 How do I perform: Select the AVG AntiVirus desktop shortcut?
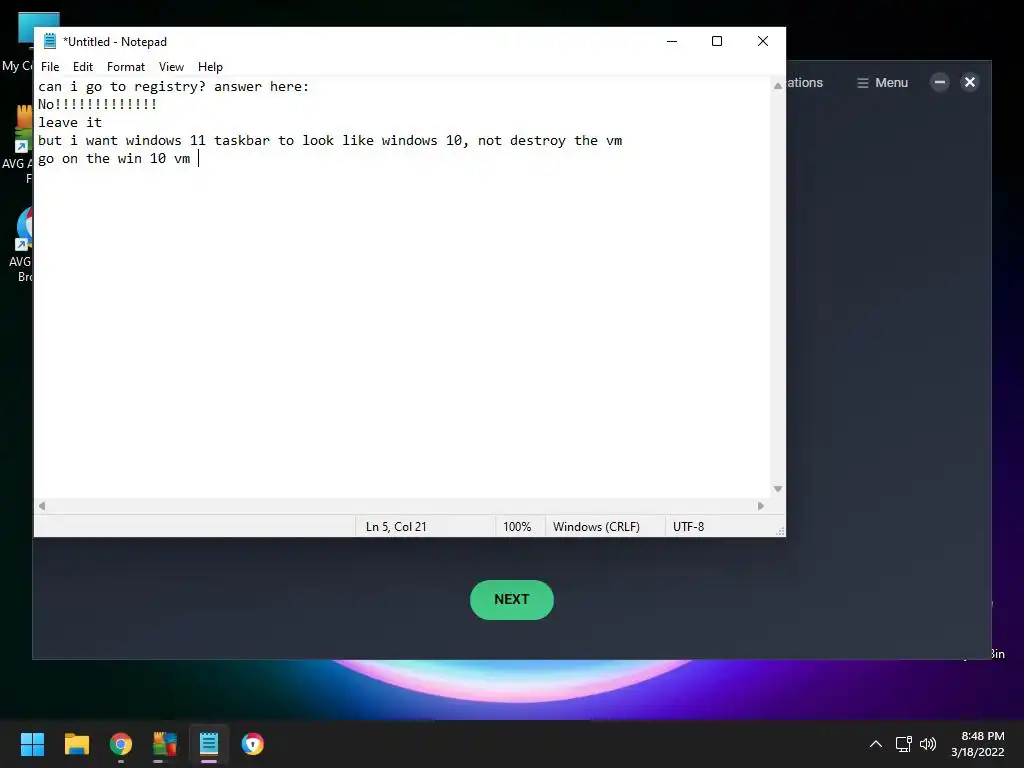point(20,144)
